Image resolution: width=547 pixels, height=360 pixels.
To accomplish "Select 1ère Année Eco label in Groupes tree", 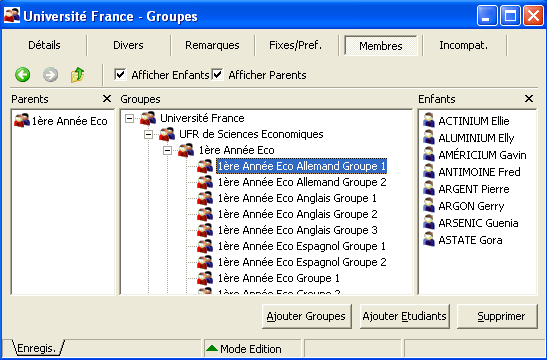I will click(x=236, y=150).
